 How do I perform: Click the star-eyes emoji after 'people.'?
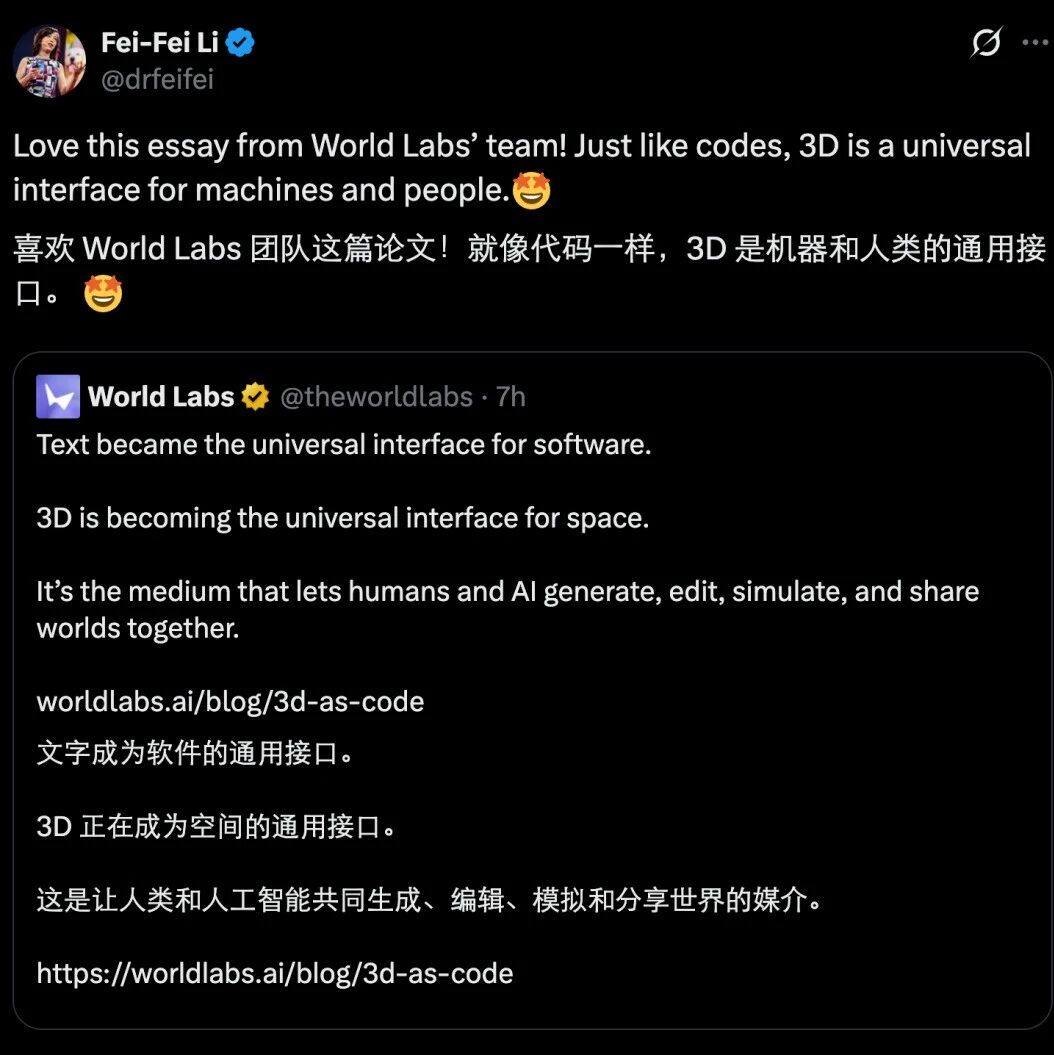pyautogui.click(x=531, y=190)
